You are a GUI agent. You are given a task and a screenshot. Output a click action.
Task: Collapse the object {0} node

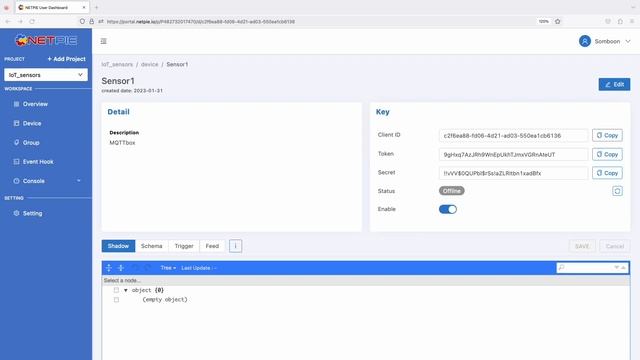click(x=126, y=290)
